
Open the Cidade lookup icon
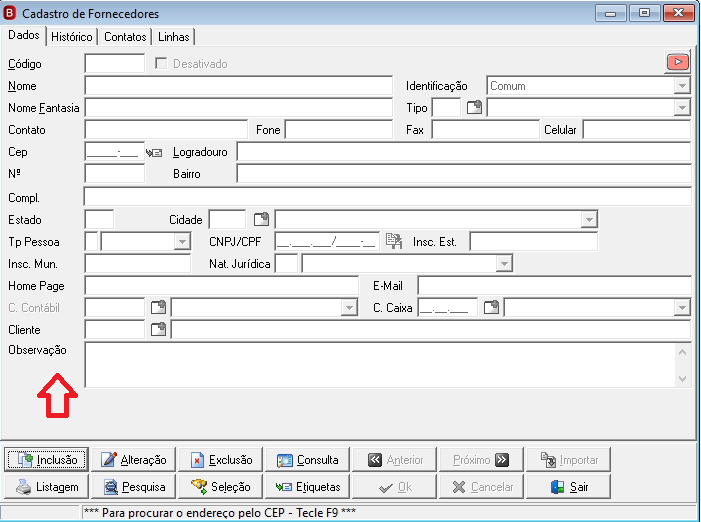coord(262,219)
